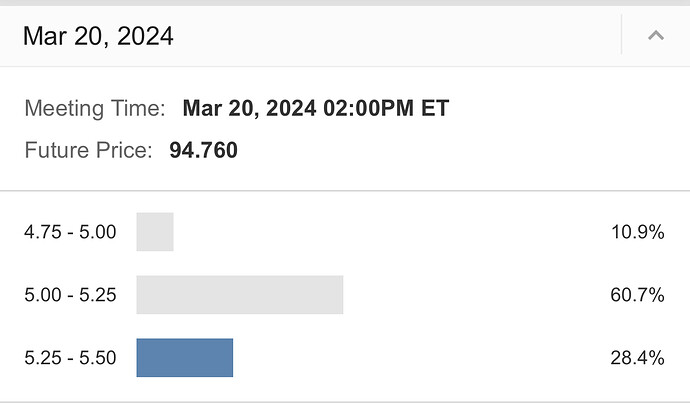Click the 60.7% probability value
The height and width of the screenshot is (403, 690).
[x=637, y=295]
